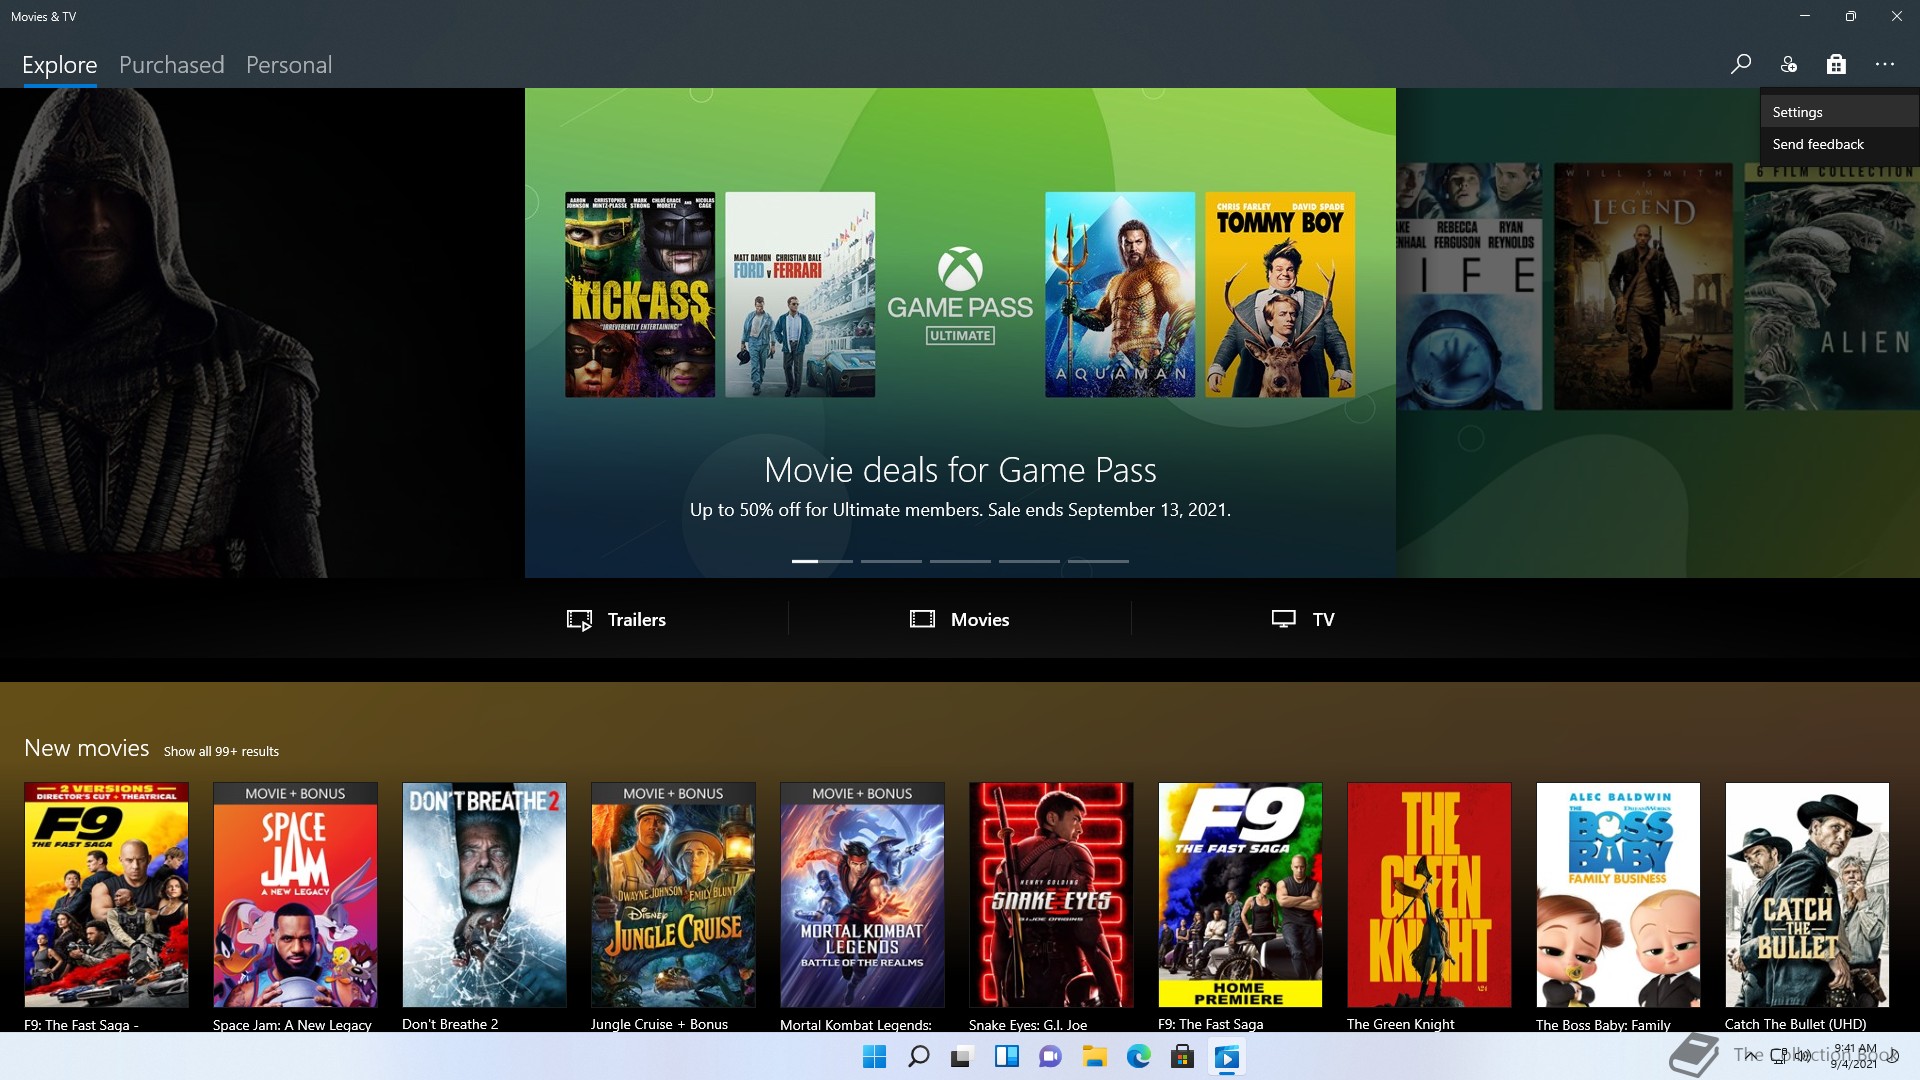Select second carousel page indicator
The height and width of the screenshot is (1080, 1920).
point(891,561)
